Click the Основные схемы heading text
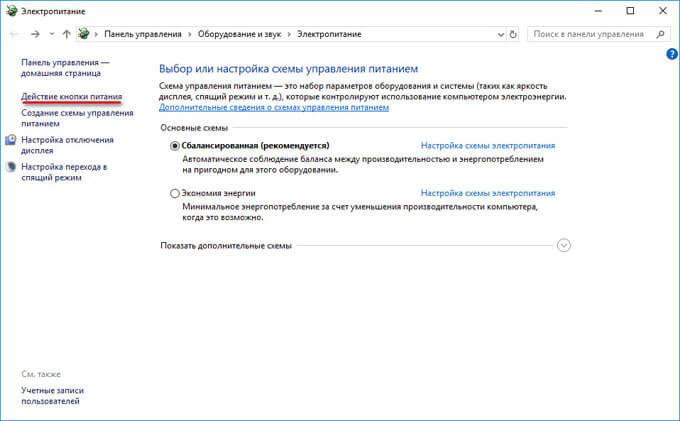 tap(194, 127)
